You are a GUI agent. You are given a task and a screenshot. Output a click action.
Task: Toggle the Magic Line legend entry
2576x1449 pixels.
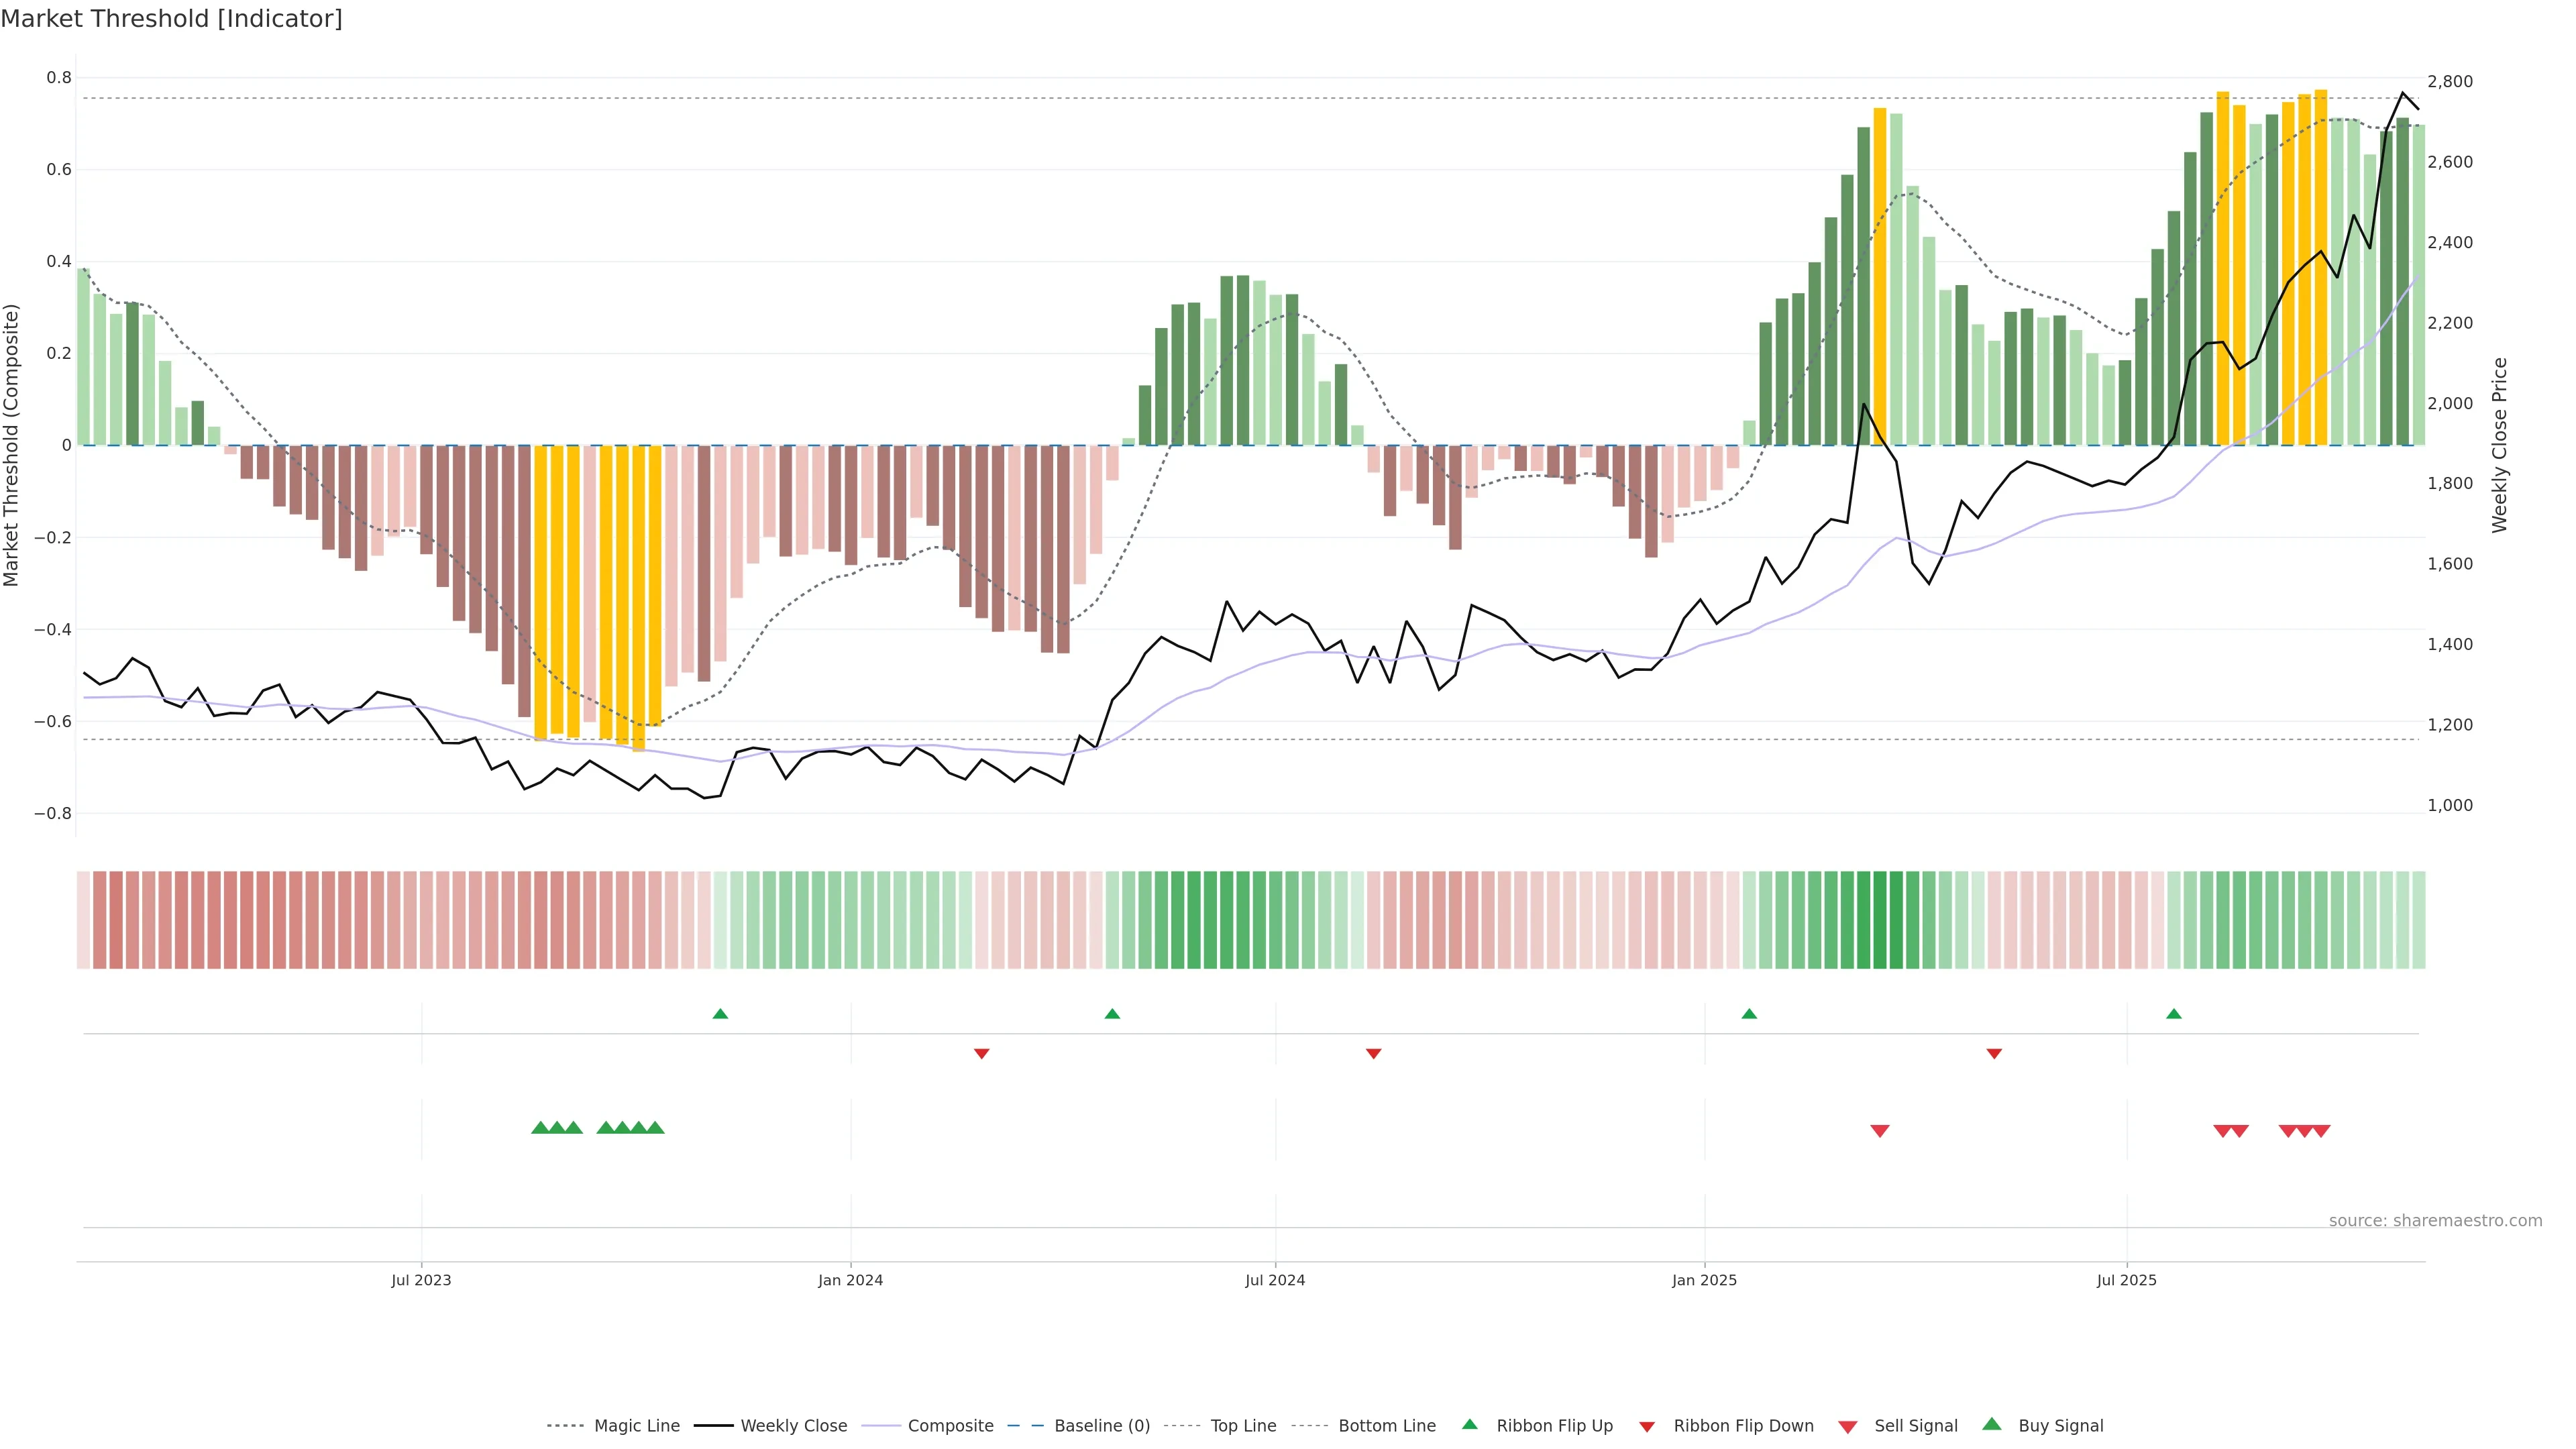pos(636,1426)
